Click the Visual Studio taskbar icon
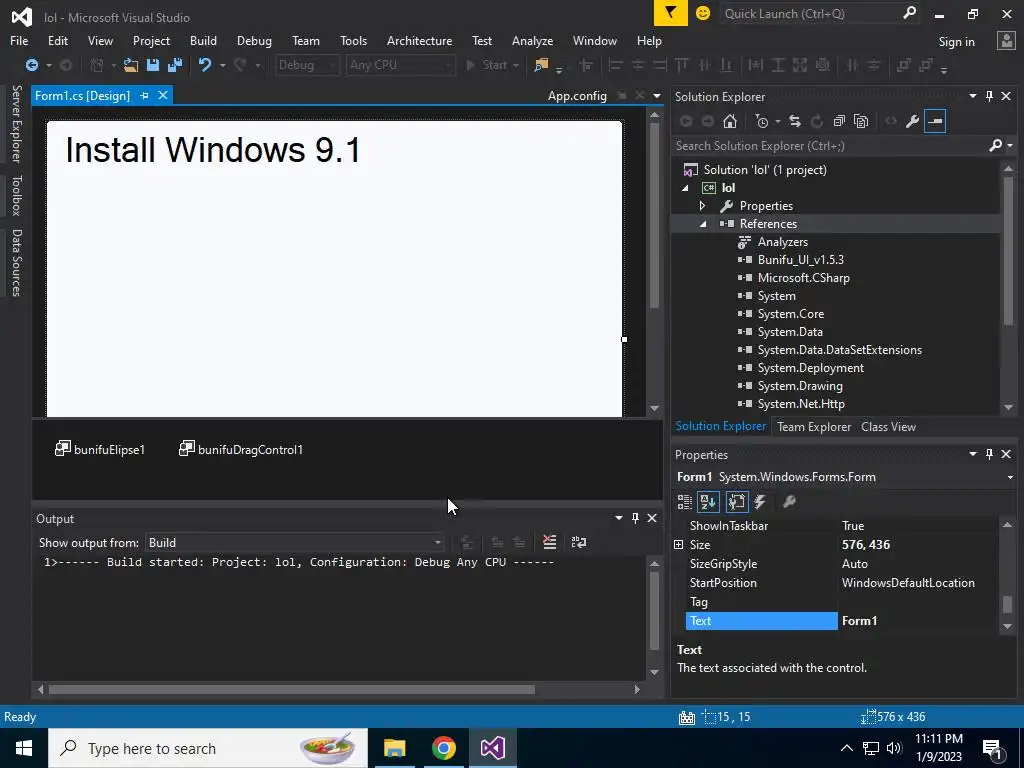 pyautogui.click(x=493, y=748)
